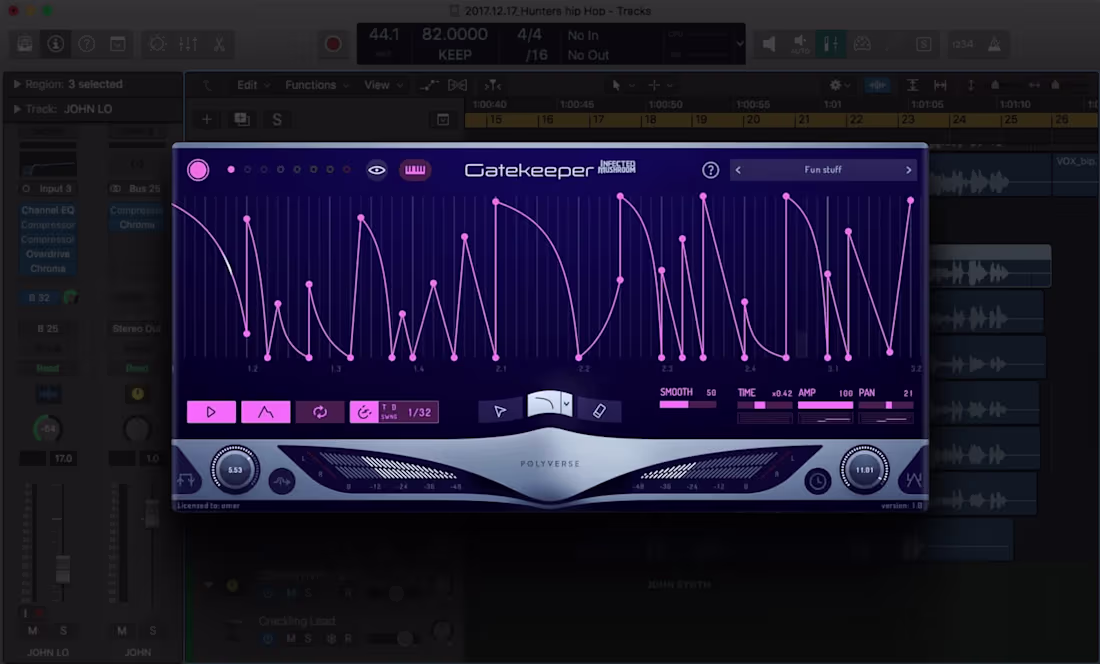The width and height of the screenshot is (1100, 664).
Task: Click the clock icon beside output knob
Action: coord(817,482)
